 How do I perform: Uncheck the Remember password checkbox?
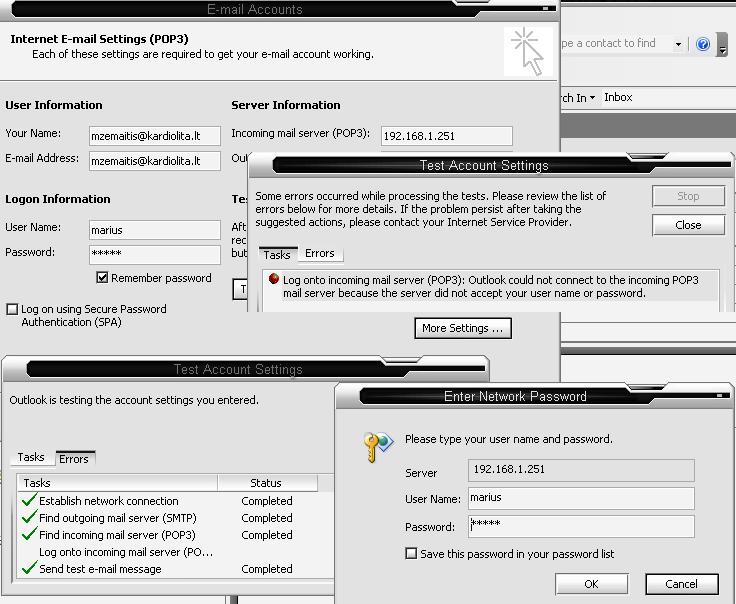tap(102, 278)
